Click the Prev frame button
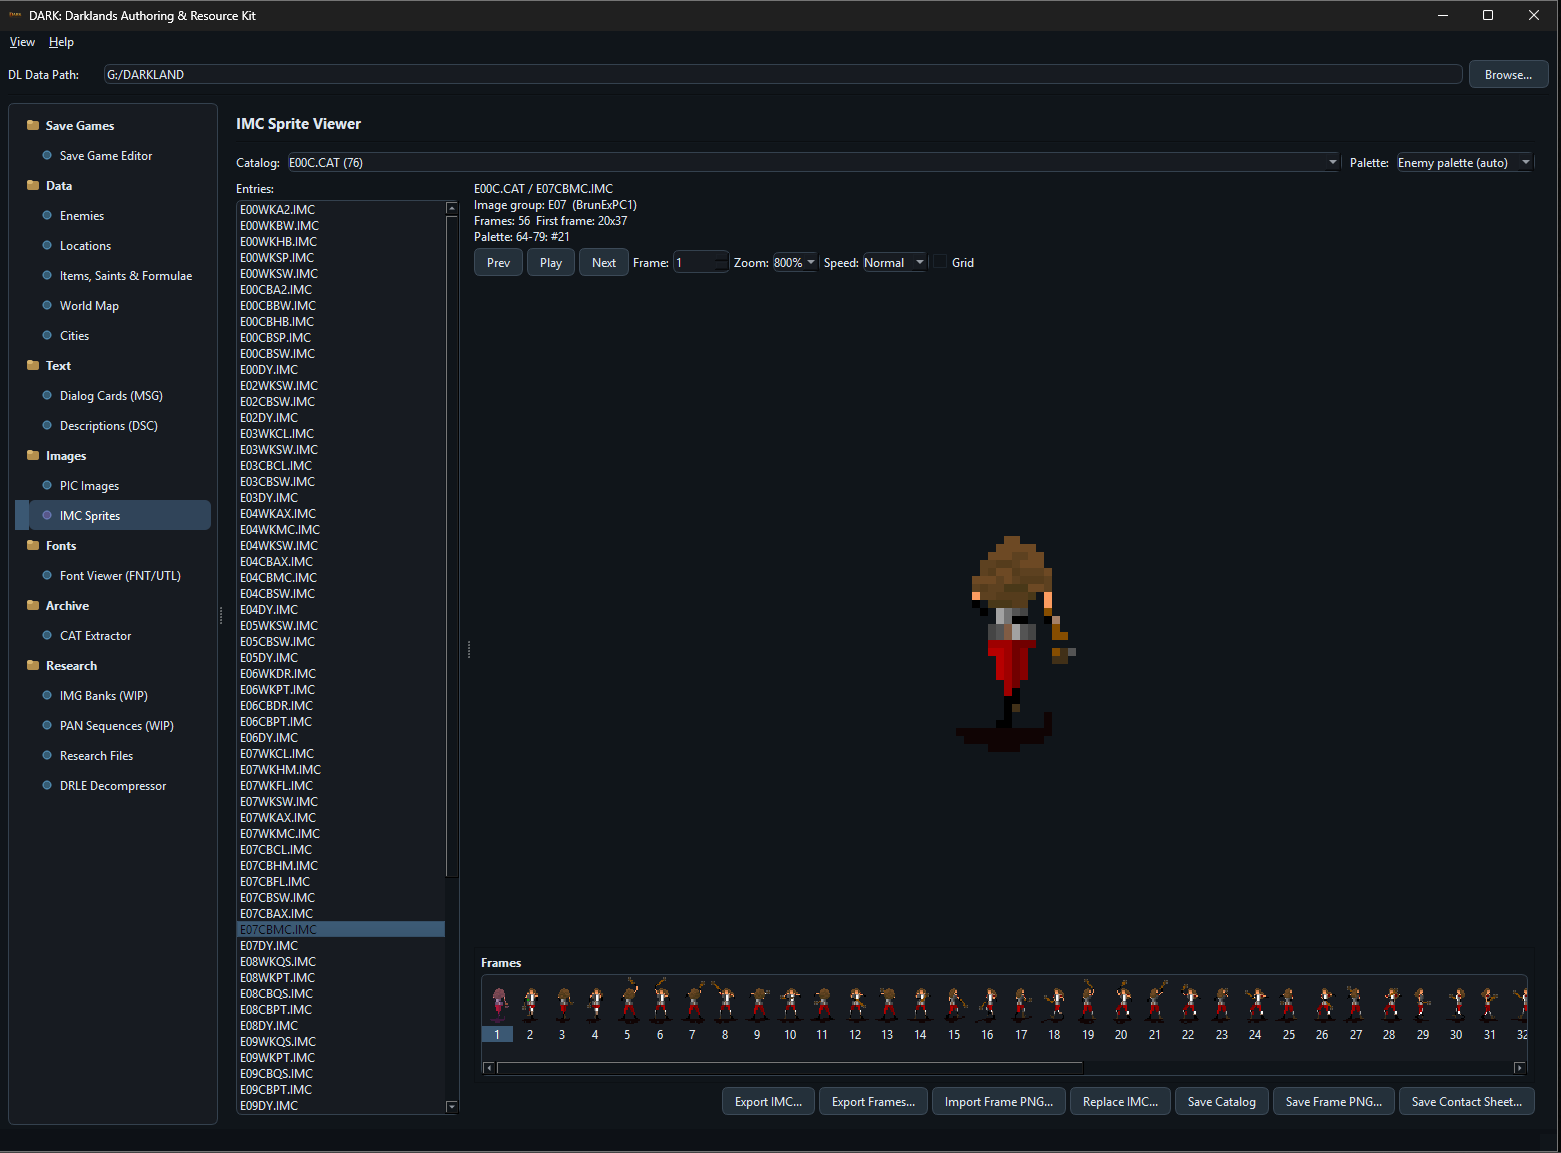The width and height of the screenshot is (1561, 1153). [498, 263]
